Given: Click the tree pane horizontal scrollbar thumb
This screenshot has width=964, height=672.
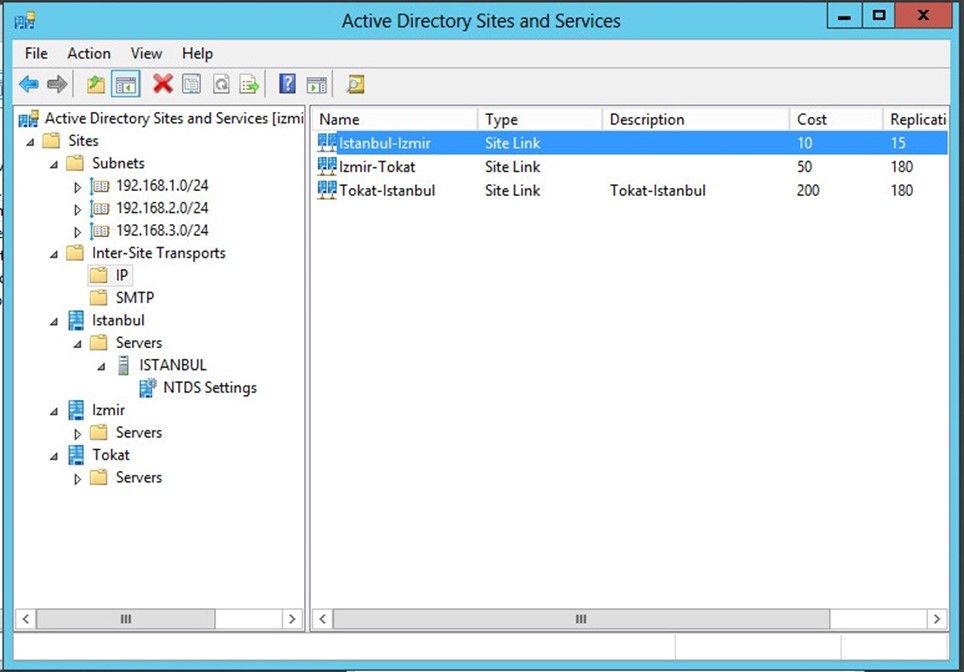Looking at the screenshot, I should pyautogui.click(x=126, y=619).
